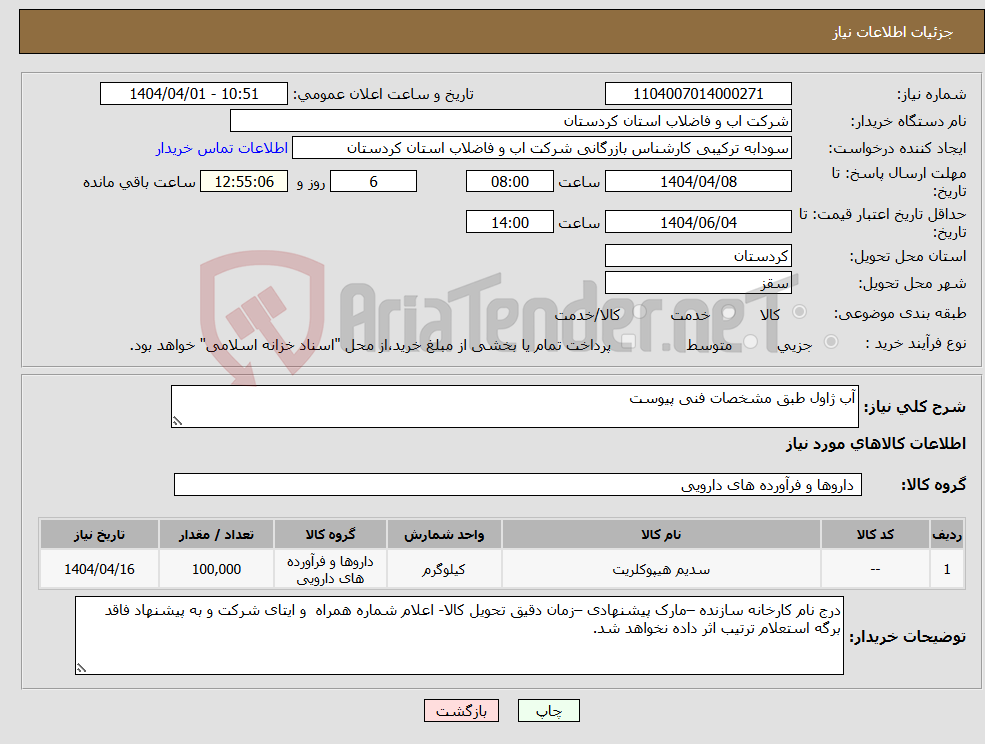Image resolution: width=985 pixels, height=744 pixels.
Task: Click the تعداد / مقدار column header
Action: [216, 535]
